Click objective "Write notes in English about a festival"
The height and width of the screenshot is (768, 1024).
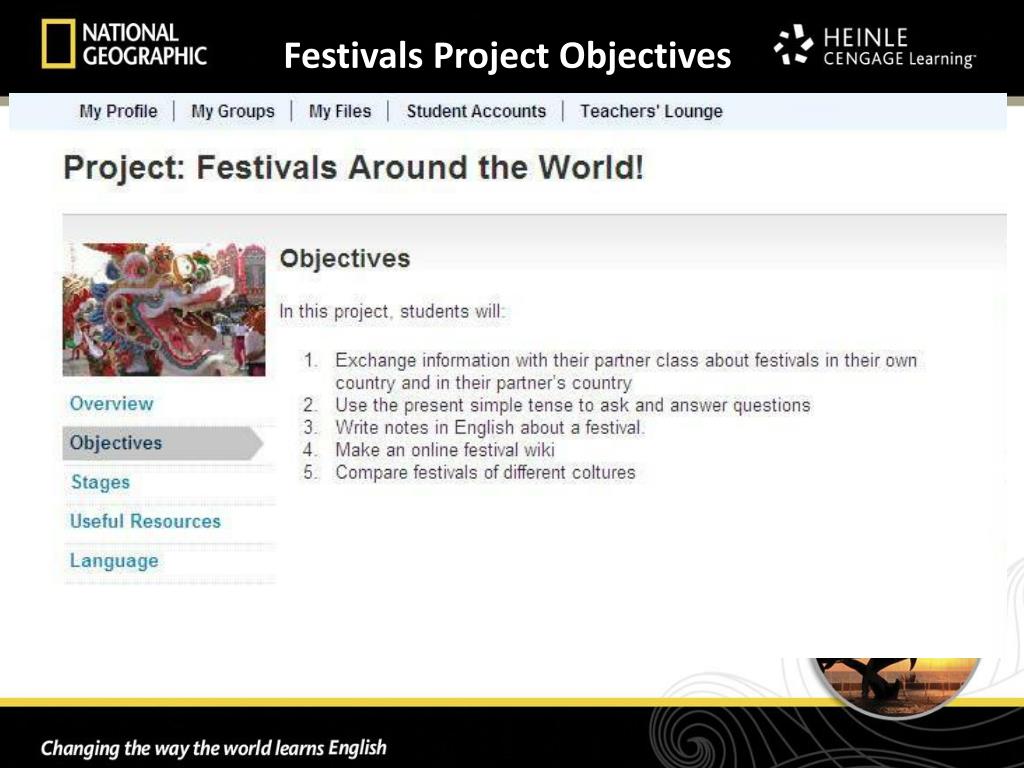(490, 428)
